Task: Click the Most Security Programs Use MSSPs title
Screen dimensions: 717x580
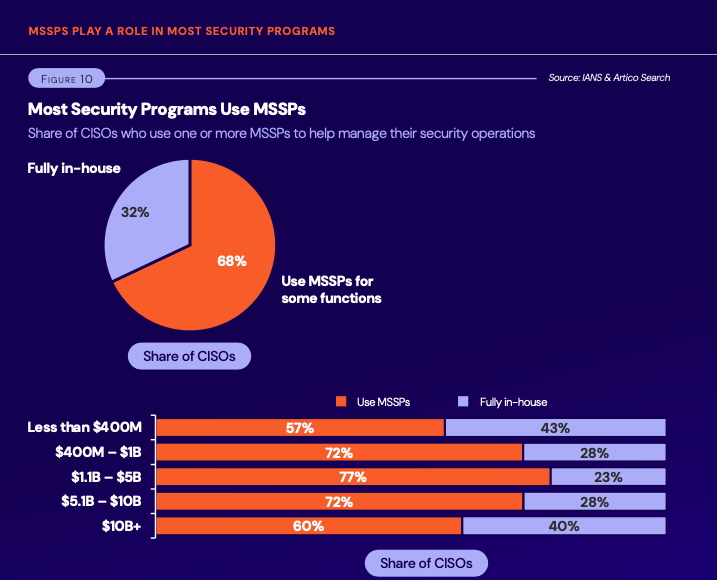Action: [x=166, y=108]
